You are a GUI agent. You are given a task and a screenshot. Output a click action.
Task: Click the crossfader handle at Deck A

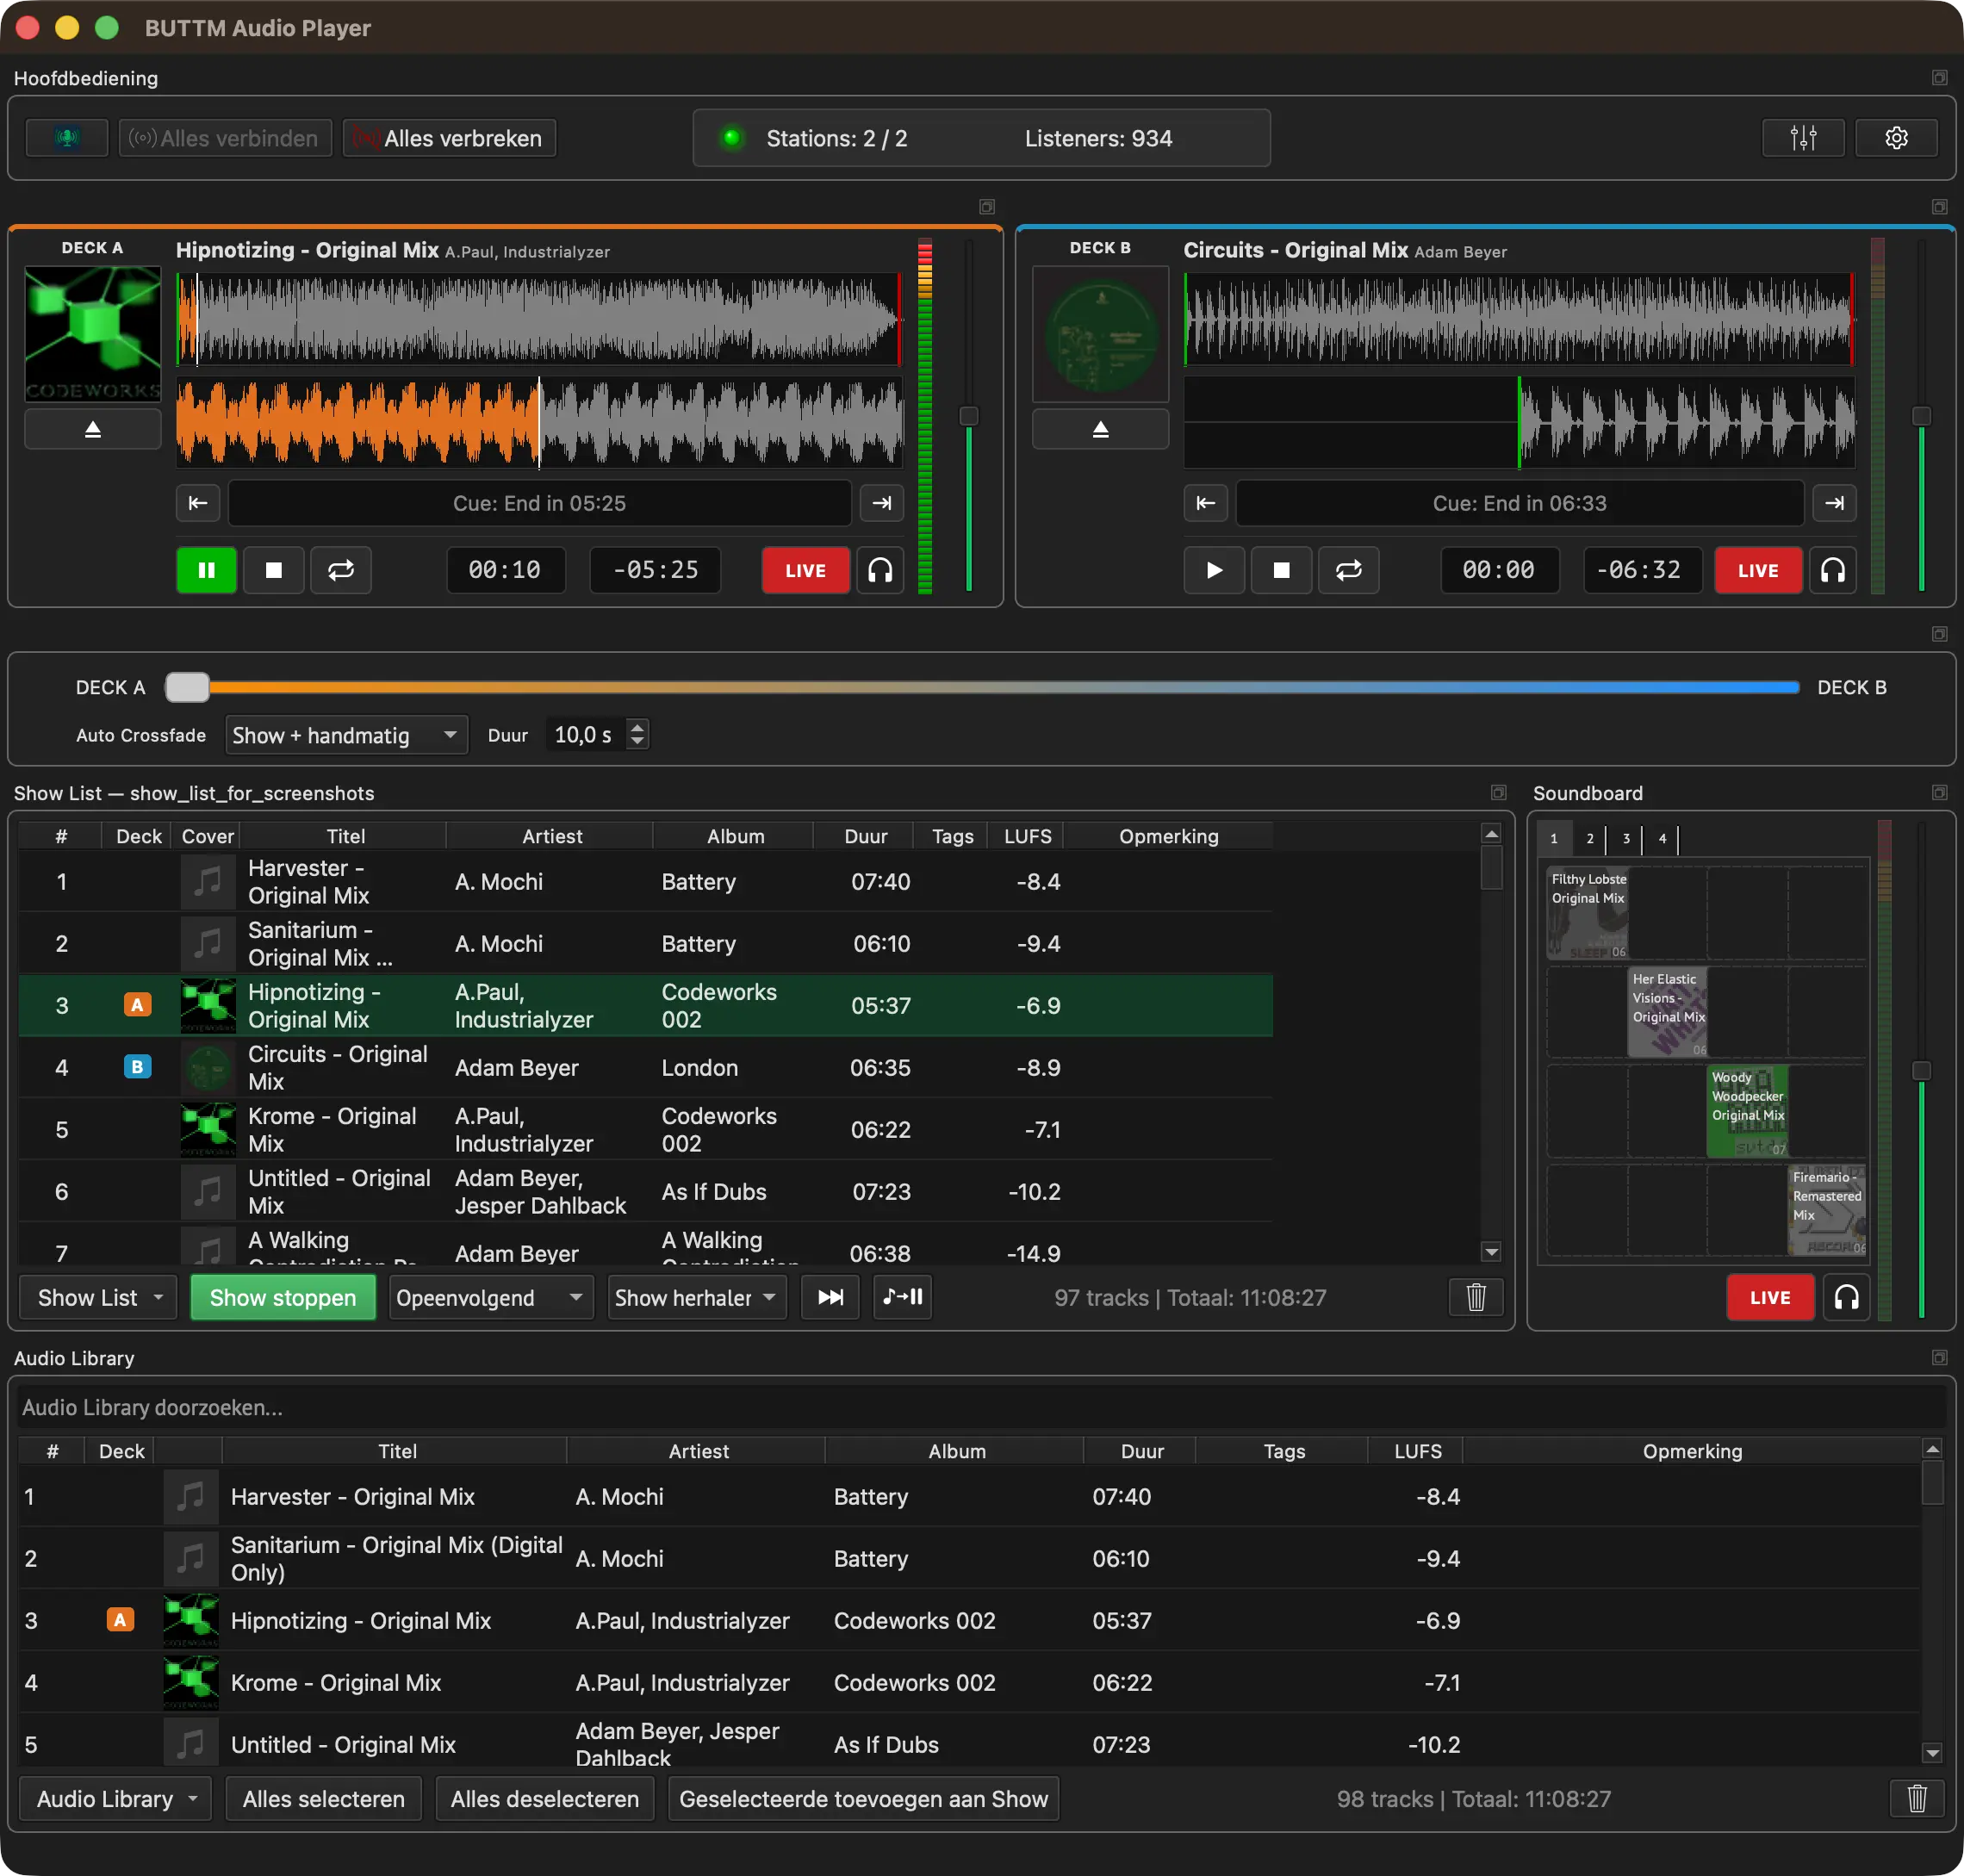click(188, 687)
